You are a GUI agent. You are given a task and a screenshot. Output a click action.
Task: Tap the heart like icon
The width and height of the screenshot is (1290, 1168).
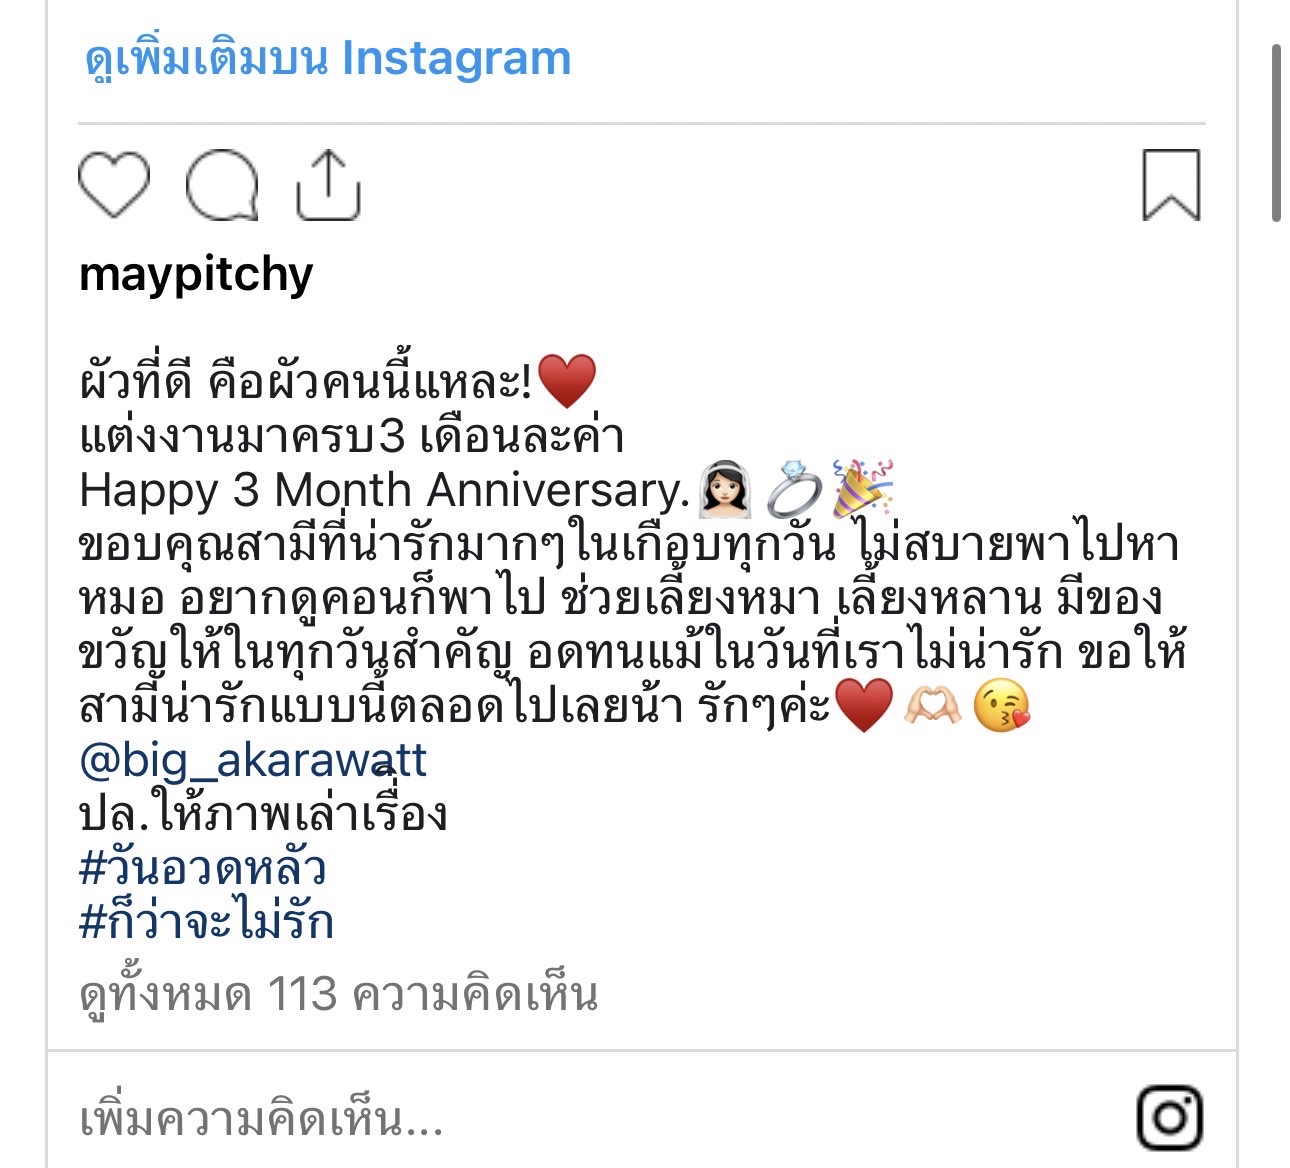point(114,185)
